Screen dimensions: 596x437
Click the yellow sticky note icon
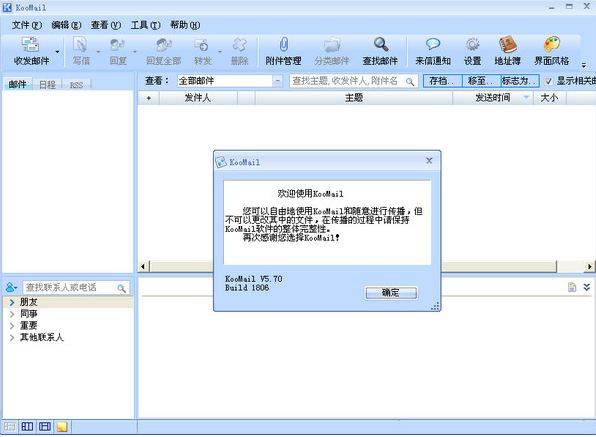point(62,427)
